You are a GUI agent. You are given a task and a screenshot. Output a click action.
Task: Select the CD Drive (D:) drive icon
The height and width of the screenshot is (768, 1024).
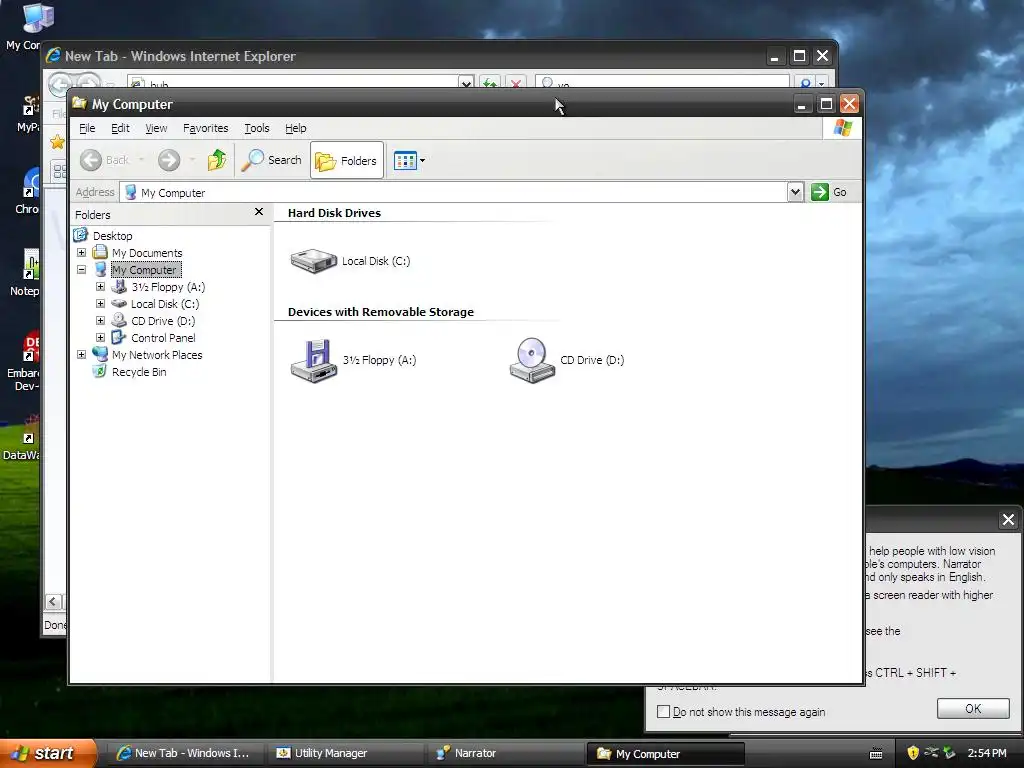532,360
